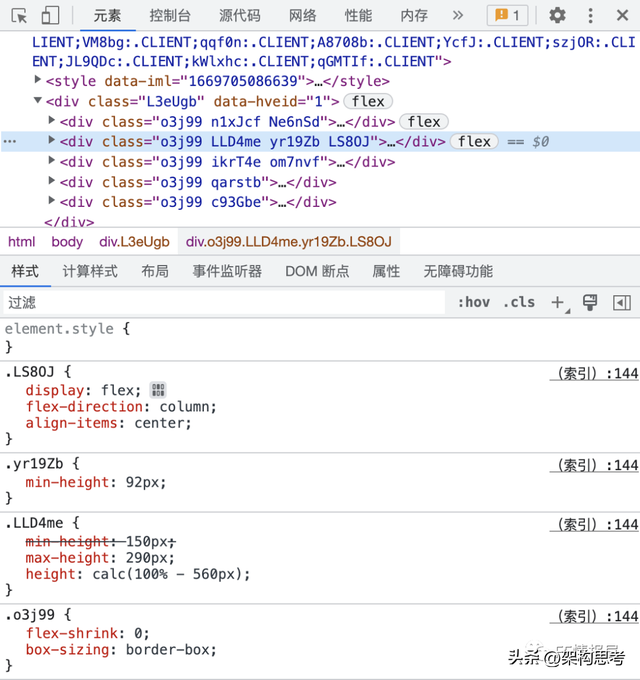
Task: Open the 属性 subtab
Action: pos(386,271)
